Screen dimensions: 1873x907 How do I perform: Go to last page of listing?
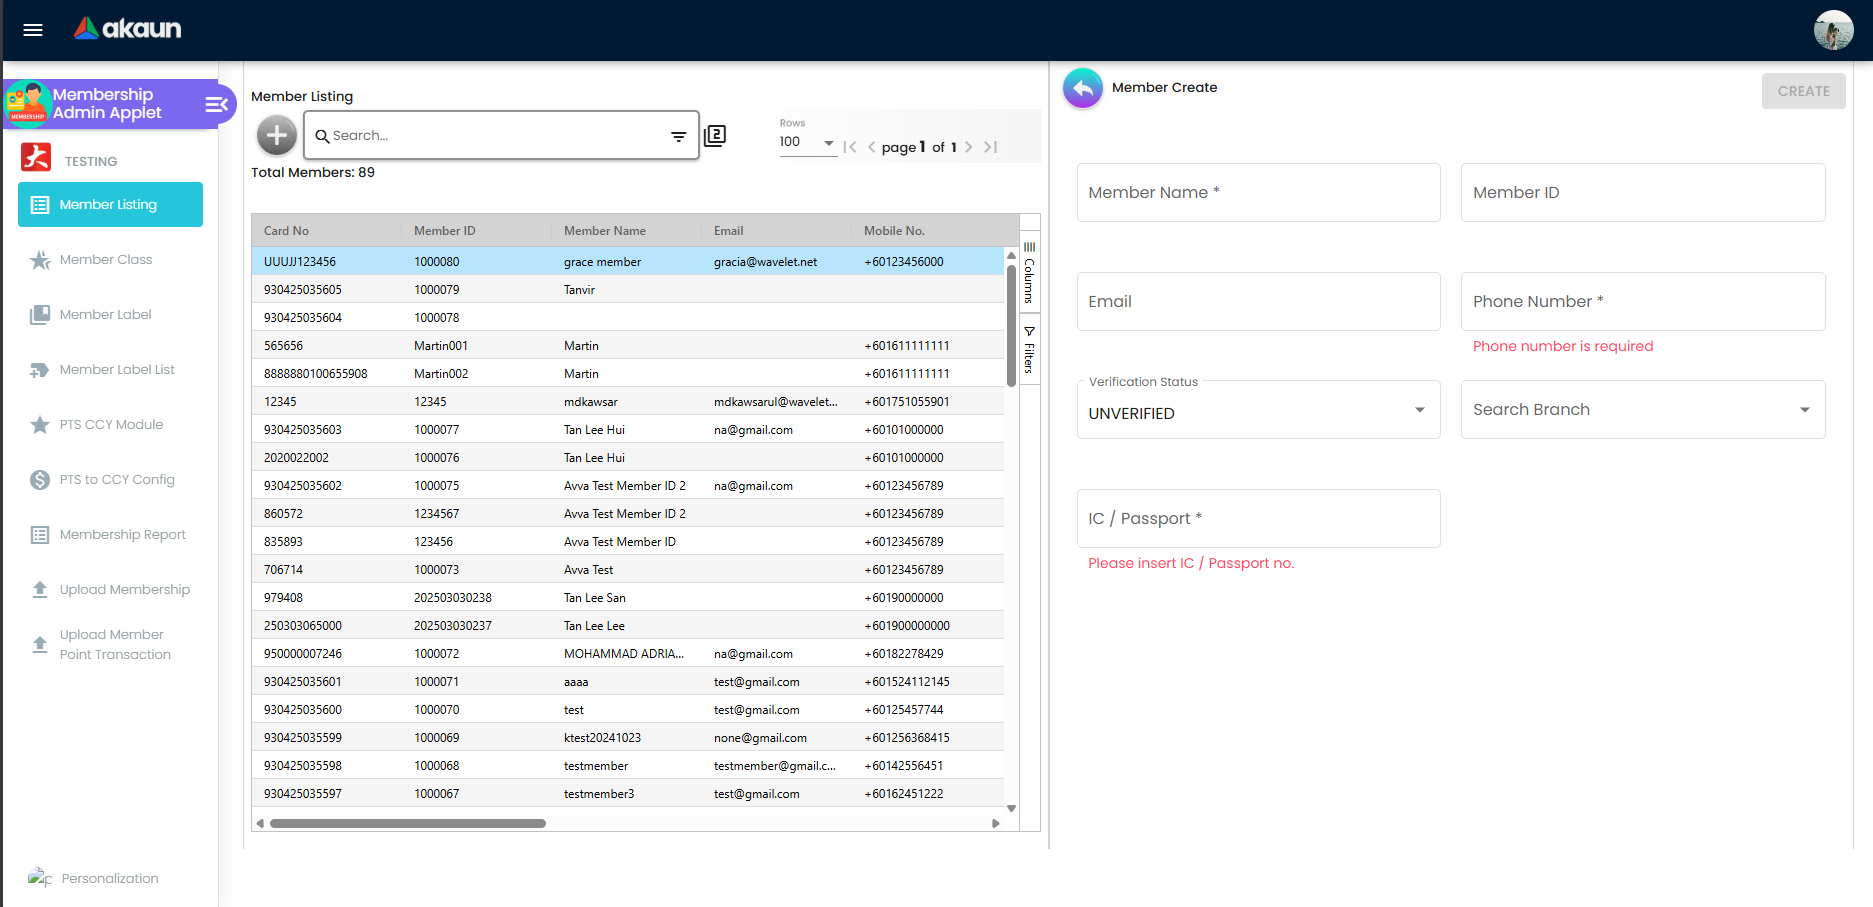[990, 147]
